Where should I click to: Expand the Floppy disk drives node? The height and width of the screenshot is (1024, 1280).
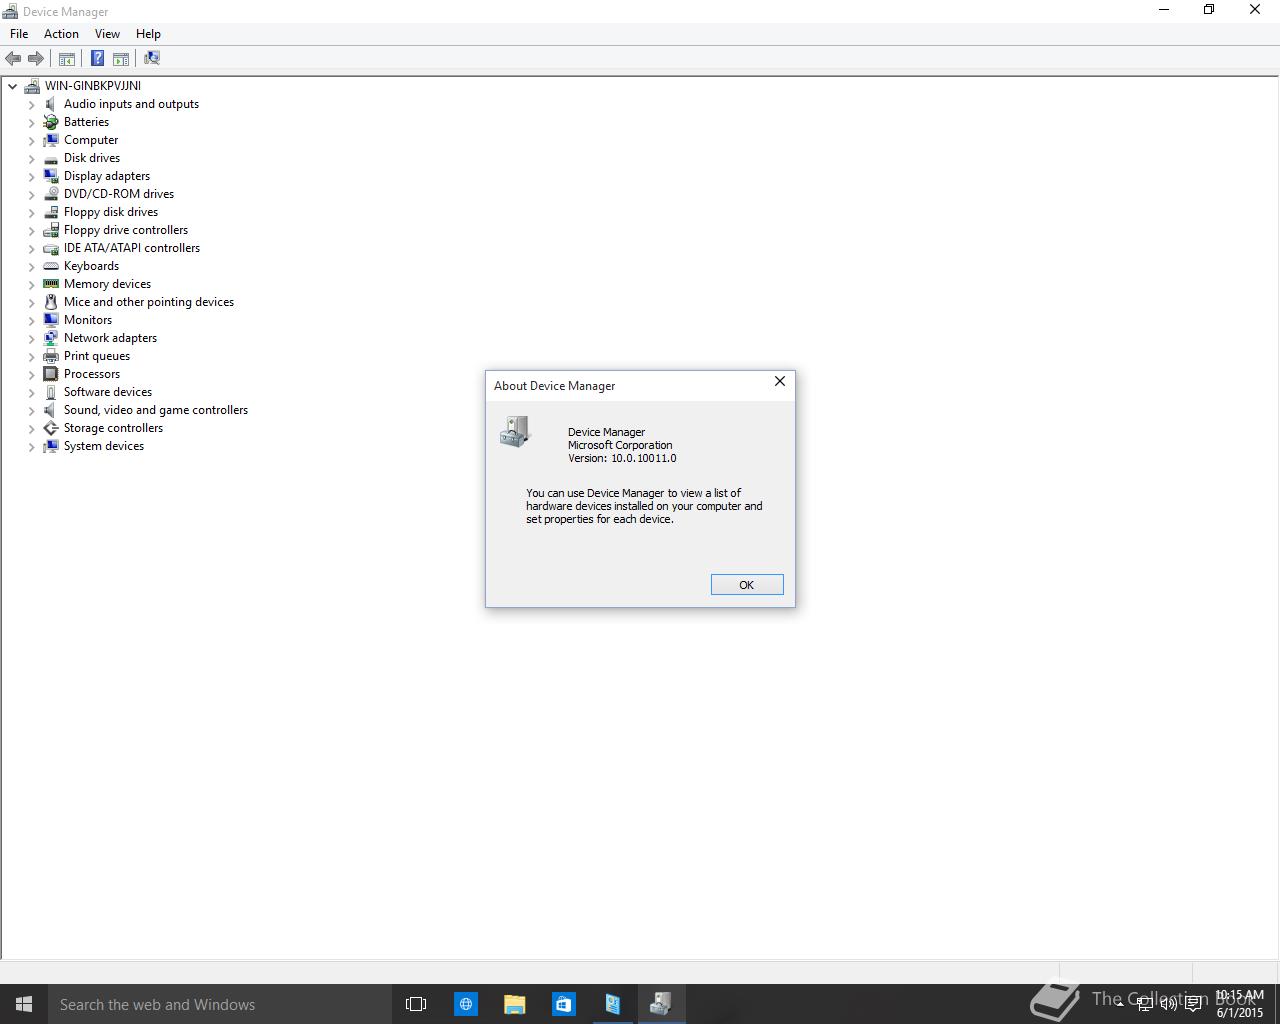31,212
